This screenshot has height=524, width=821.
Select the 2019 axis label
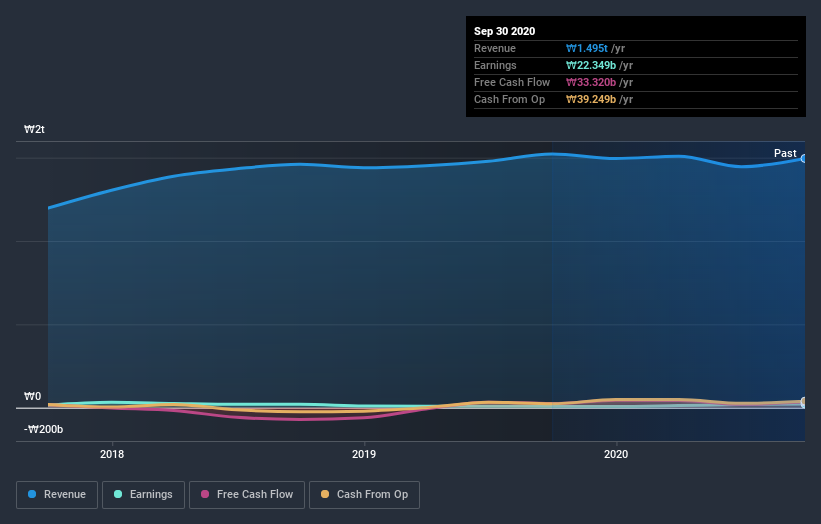click(x=364, y=454)
